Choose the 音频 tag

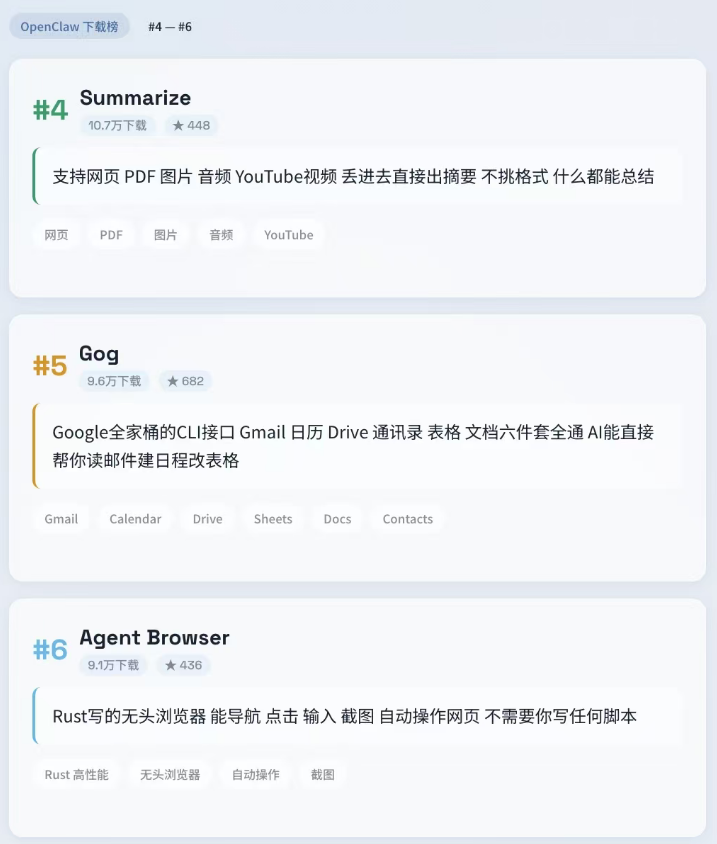[x=221, y=235]
